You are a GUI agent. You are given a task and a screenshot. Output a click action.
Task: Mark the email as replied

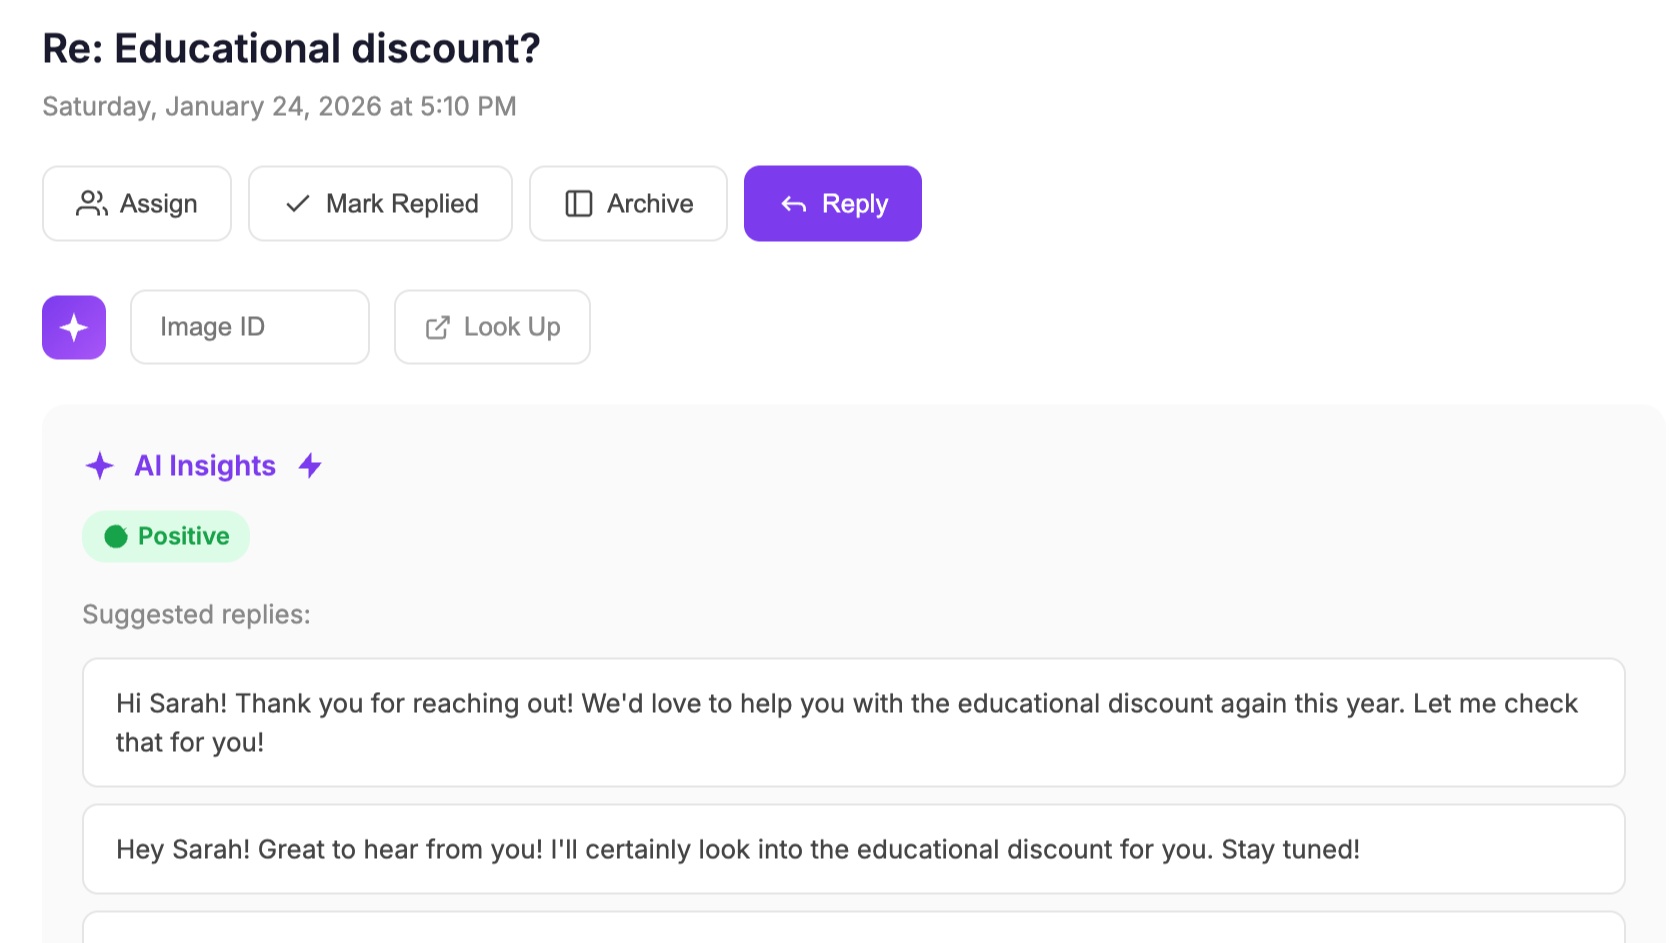[x=380, y=203]
